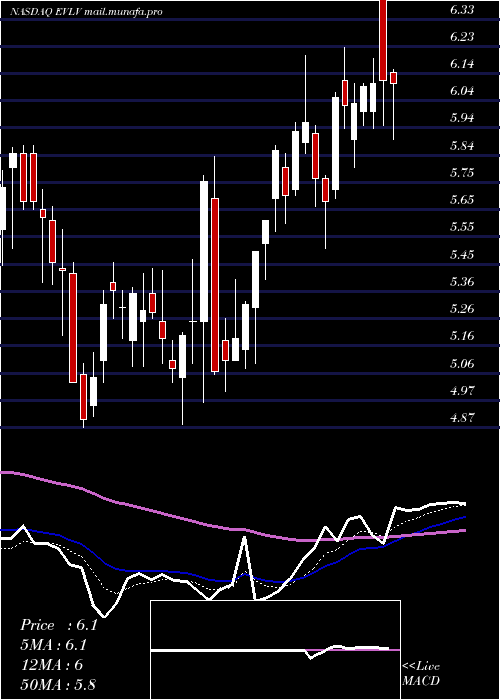Click the 4.97 price axis label
Screen dimensions: 500x700
(462, 391)
